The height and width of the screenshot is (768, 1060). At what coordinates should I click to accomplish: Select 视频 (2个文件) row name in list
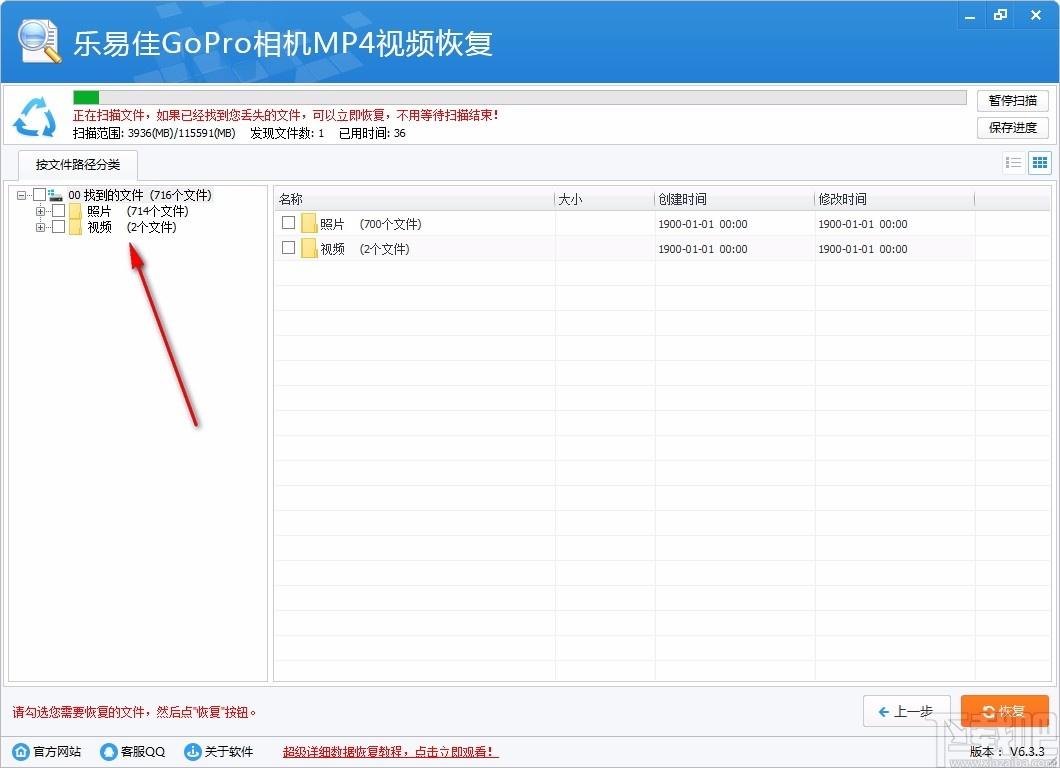(364, 249)
